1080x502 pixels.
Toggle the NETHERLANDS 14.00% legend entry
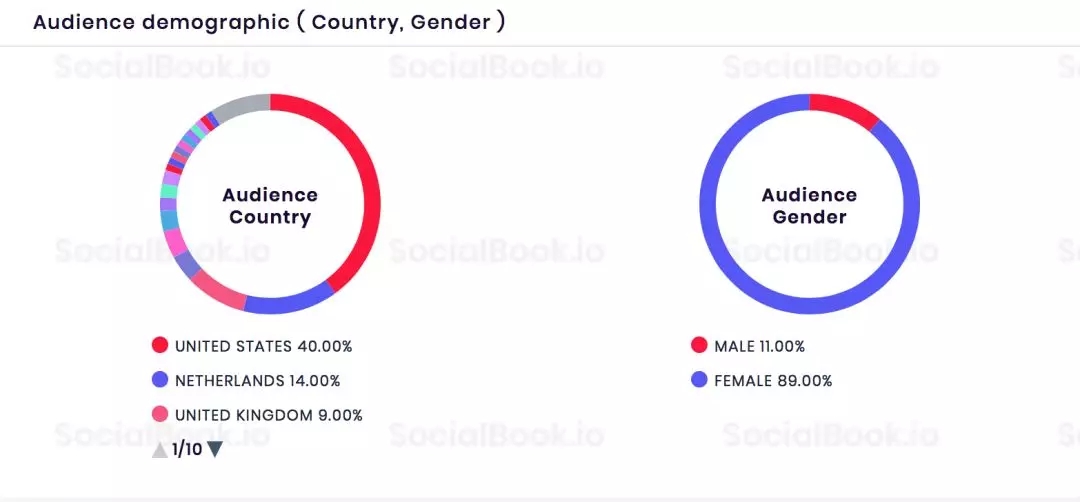click(257, 381)
